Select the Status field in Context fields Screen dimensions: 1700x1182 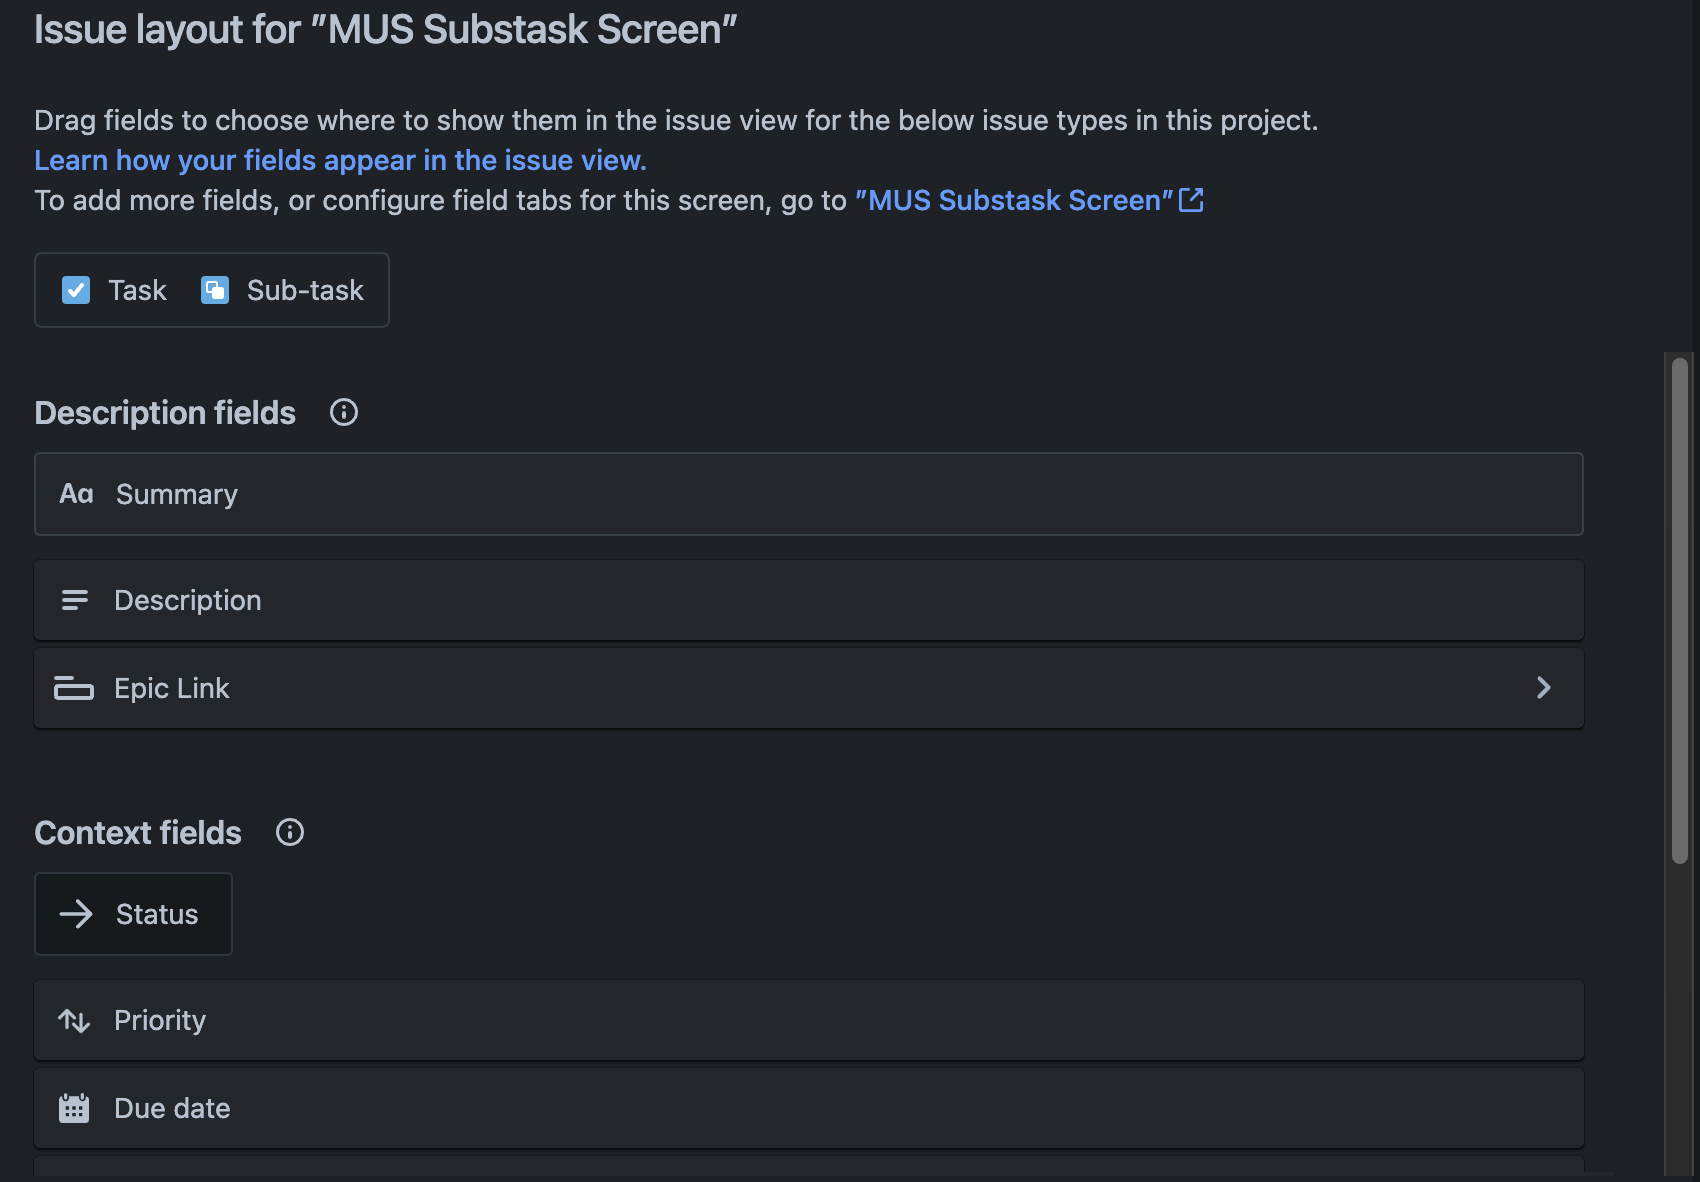tap(133, 913)
